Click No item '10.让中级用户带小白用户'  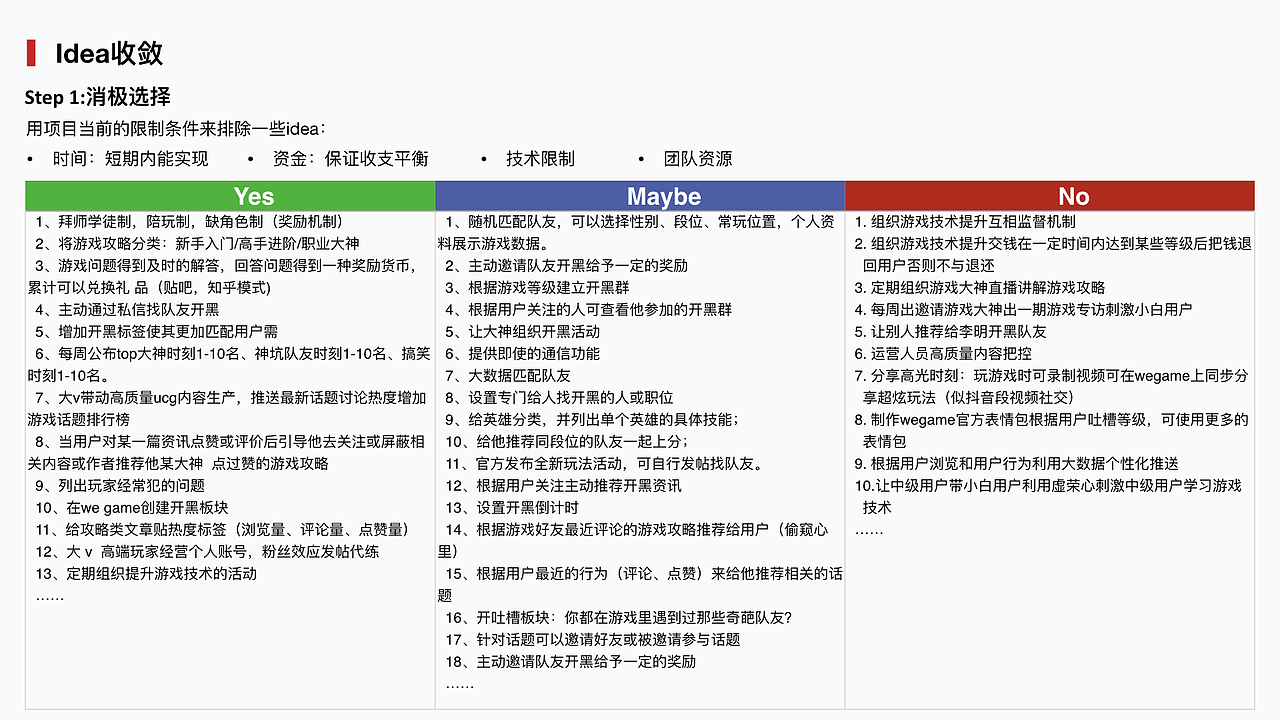tap(1048, 497)
